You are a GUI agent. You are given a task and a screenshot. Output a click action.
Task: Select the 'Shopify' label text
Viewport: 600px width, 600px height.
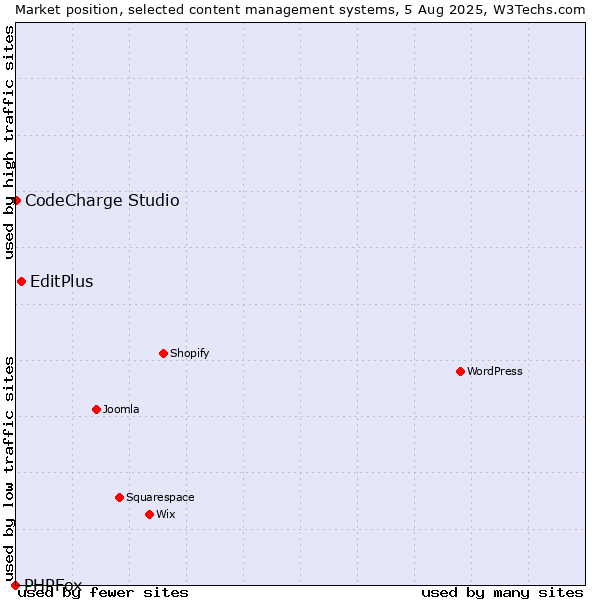(190, 353)
